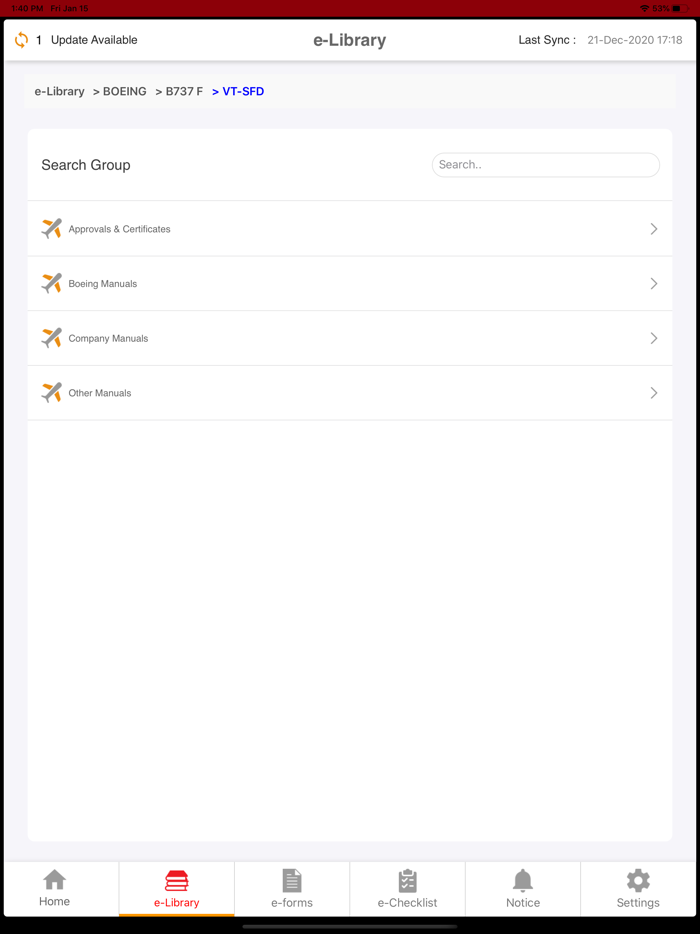Screen dimensions: 700x934
Task: Tap the e-Checklist clipboard icon
Action: (x=407, y=879)
